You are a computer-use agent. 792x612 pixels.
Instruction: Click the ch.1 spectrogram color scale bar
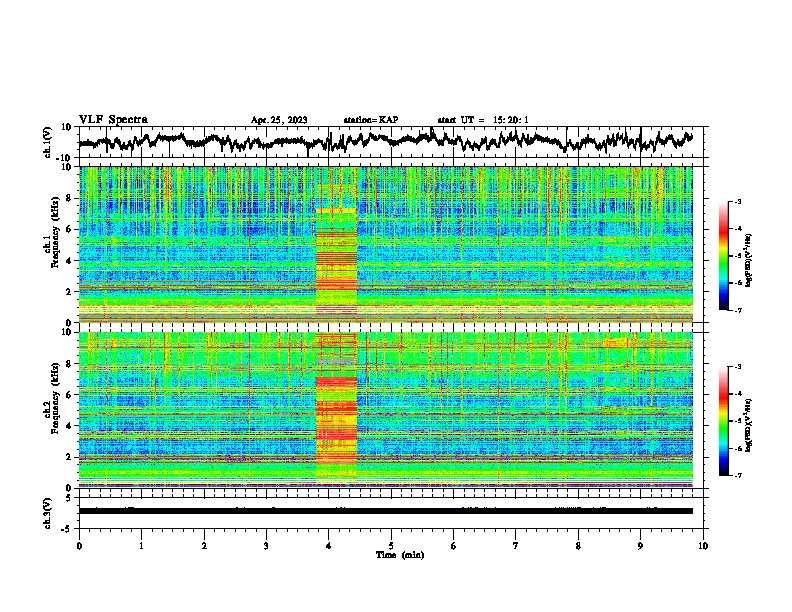(723, 255)
